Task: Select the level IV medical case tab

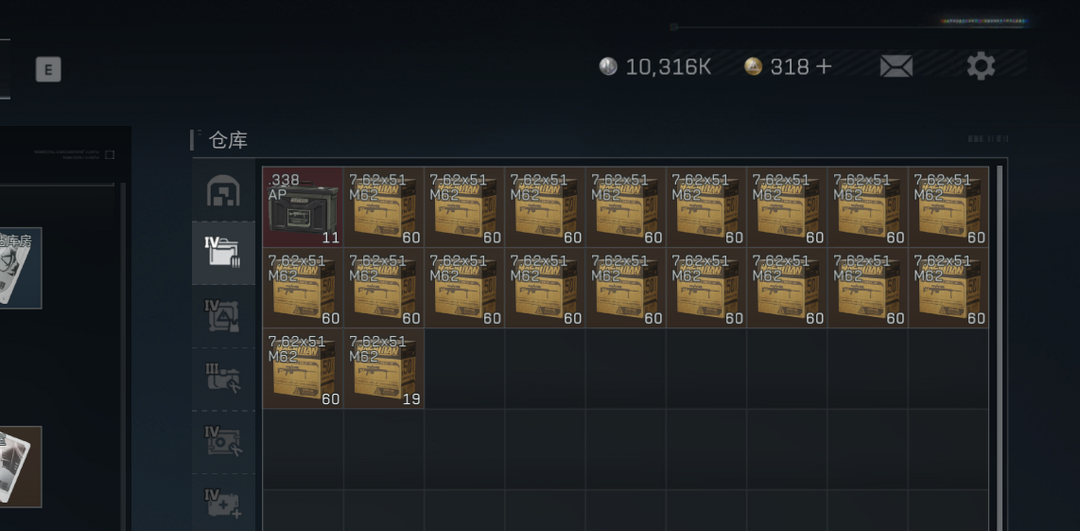Action: click(x=223, y=503)
